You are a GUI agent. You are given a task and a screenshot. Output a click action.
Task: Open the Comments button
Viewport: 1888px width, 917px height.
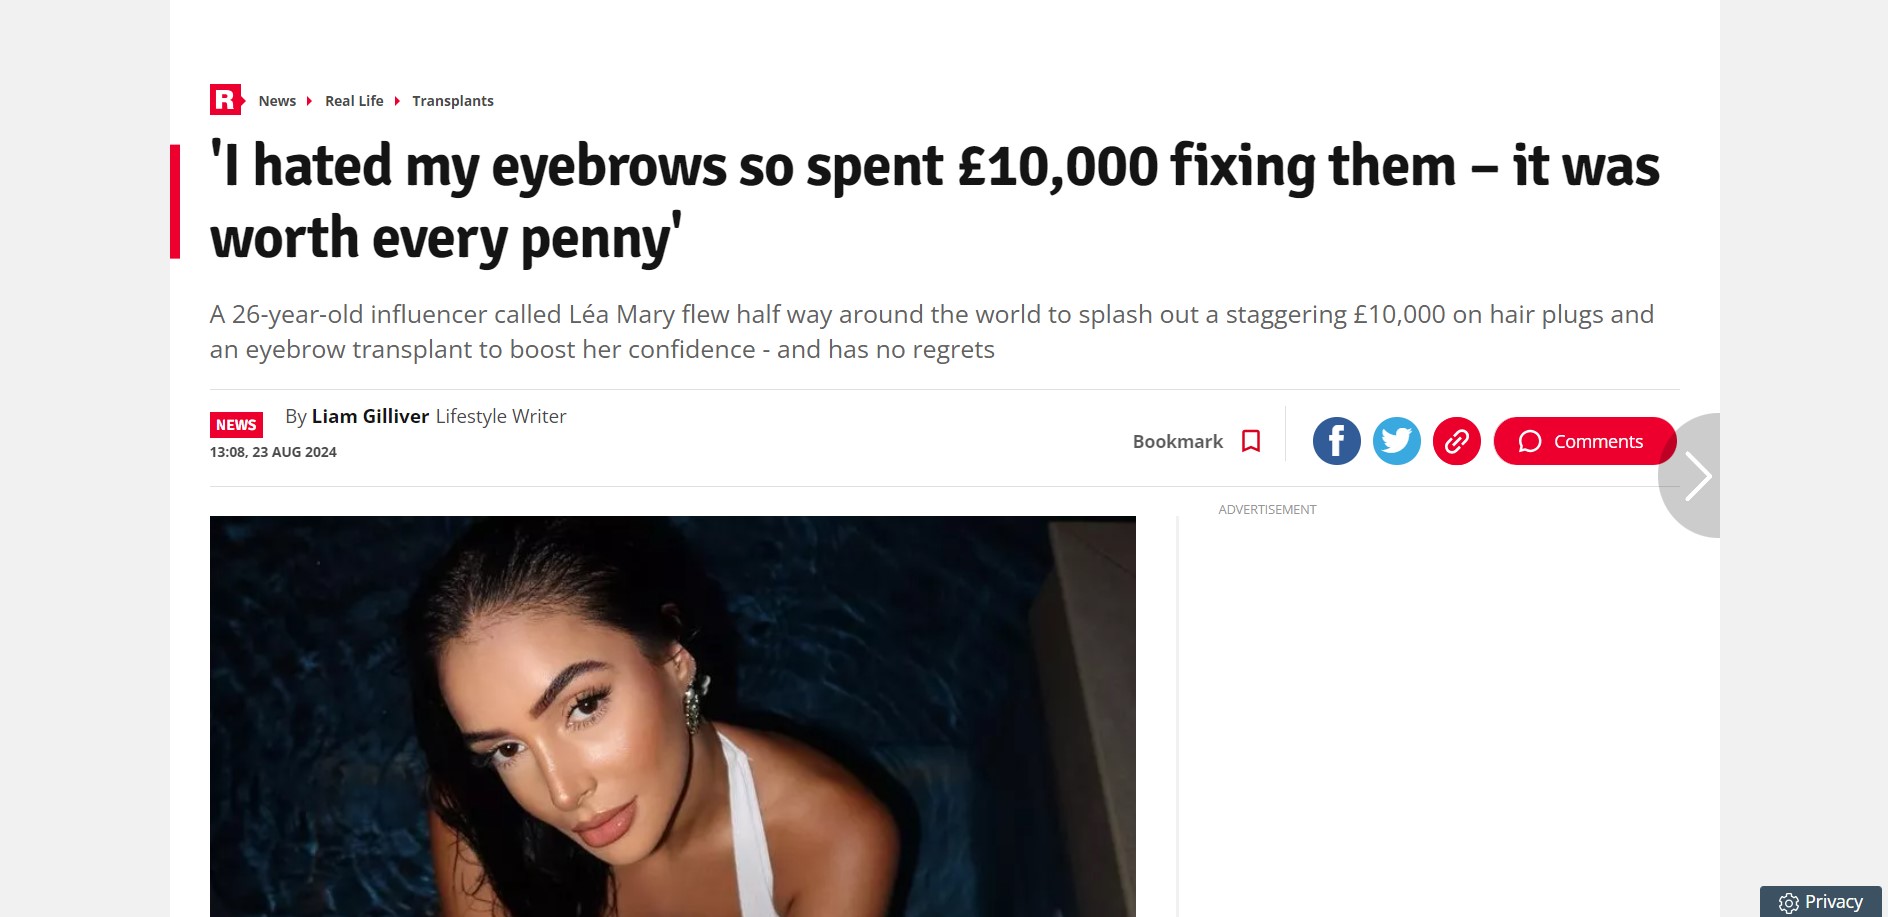[x=1584, y=441]
